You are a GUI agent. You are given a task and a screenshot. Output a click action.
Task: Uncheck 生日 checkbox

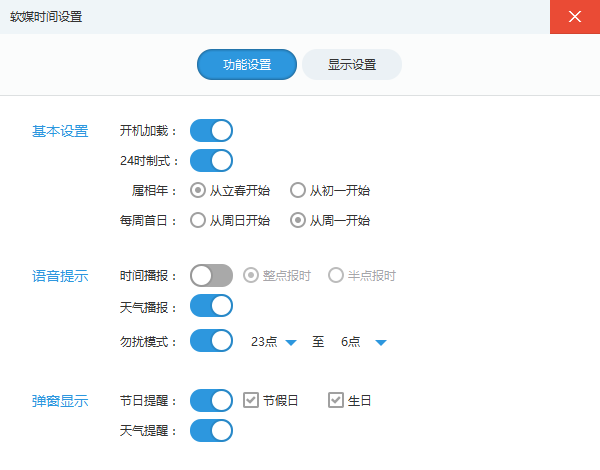pyautogui.click(x=336, y=400)
